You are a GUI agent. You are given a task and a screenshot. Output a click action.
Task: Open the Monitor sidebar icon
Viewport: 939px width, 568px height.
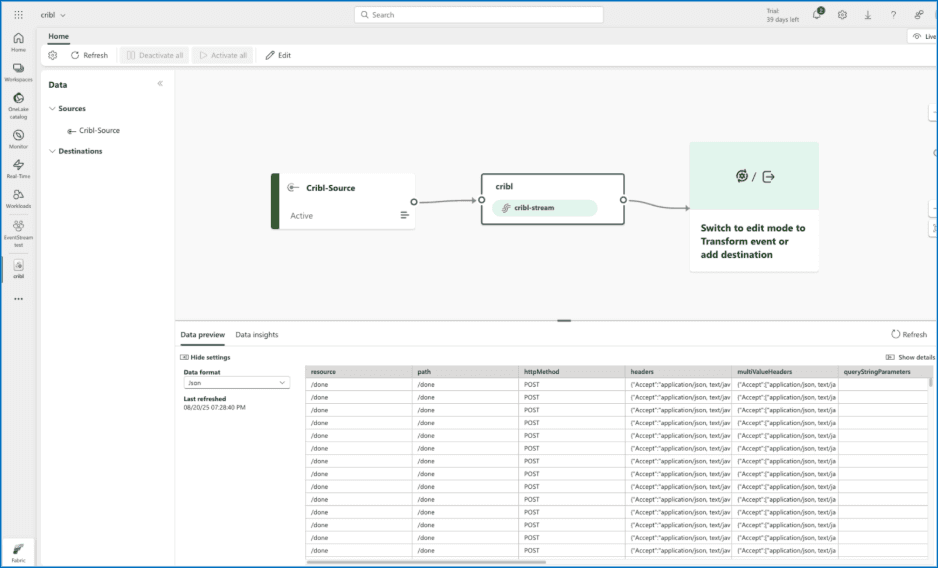pyautogui.click(x=18, y=137)
